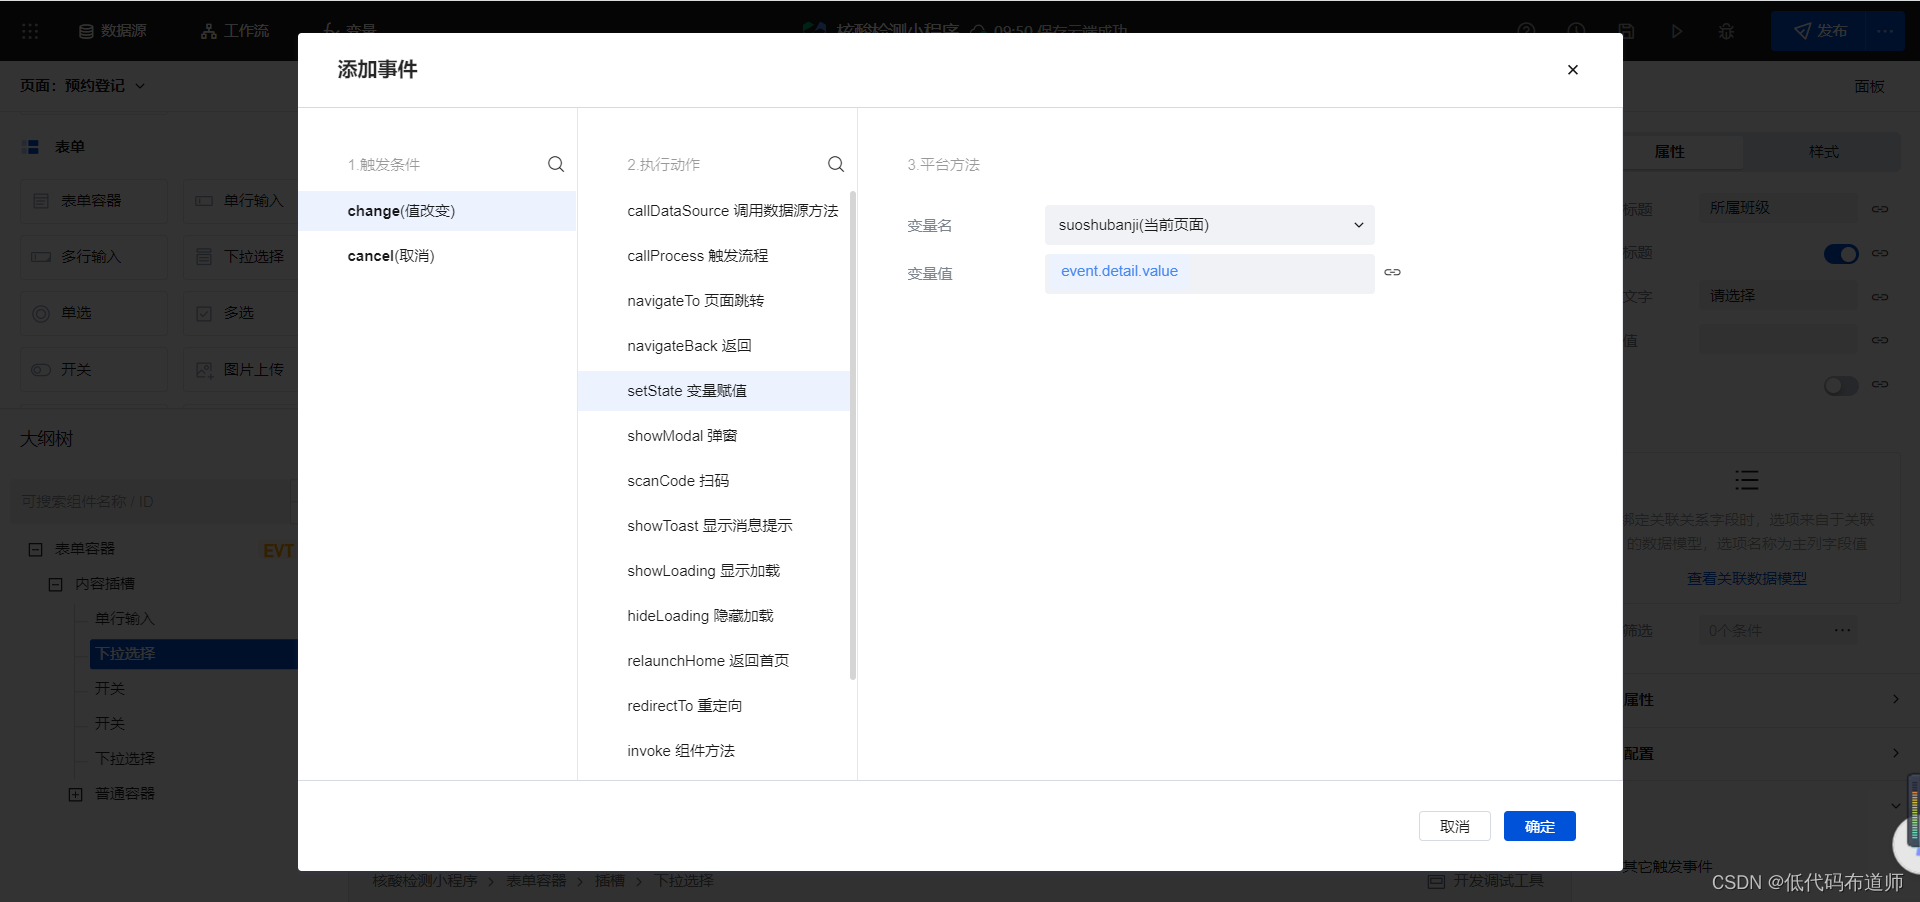The height and width of the screenshot is (902, 1920).
Task: Select the cancel(取消) trigger
Action: tap(437, 256)
